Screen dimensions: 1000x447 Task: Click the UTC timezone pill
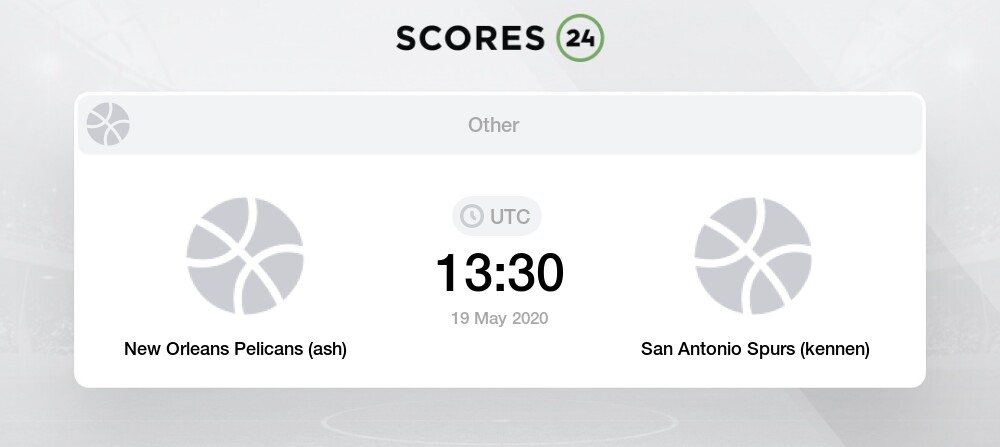[497, 216]
